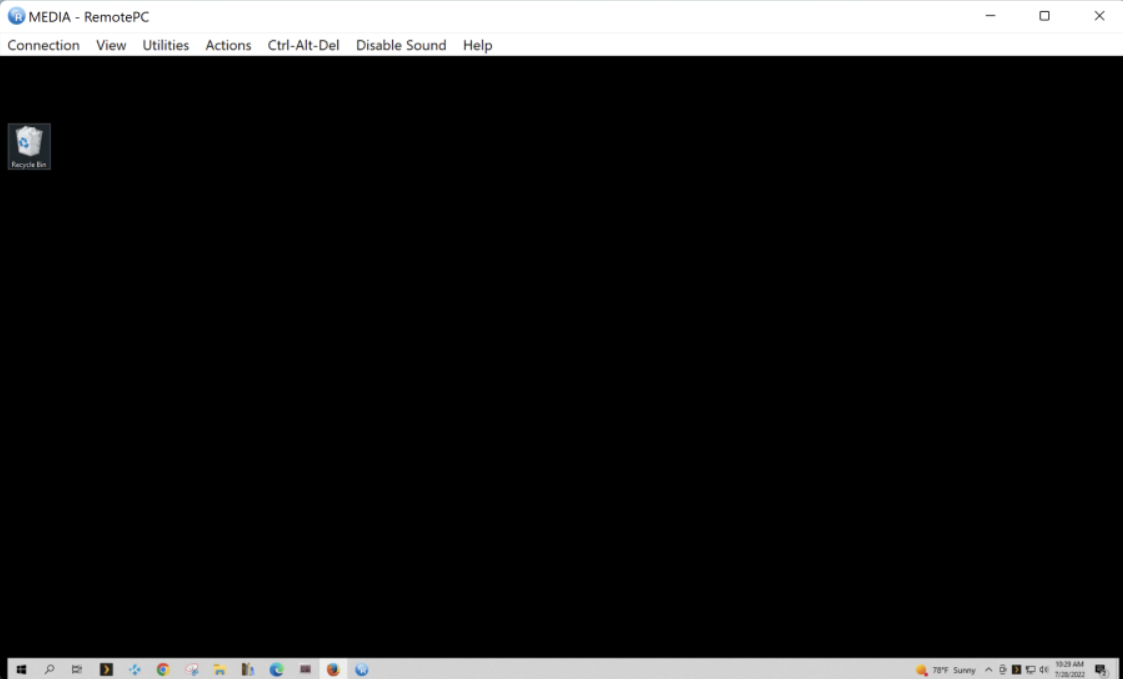
Task: Click the books library taskbar icon
Action: click(248, 670)
